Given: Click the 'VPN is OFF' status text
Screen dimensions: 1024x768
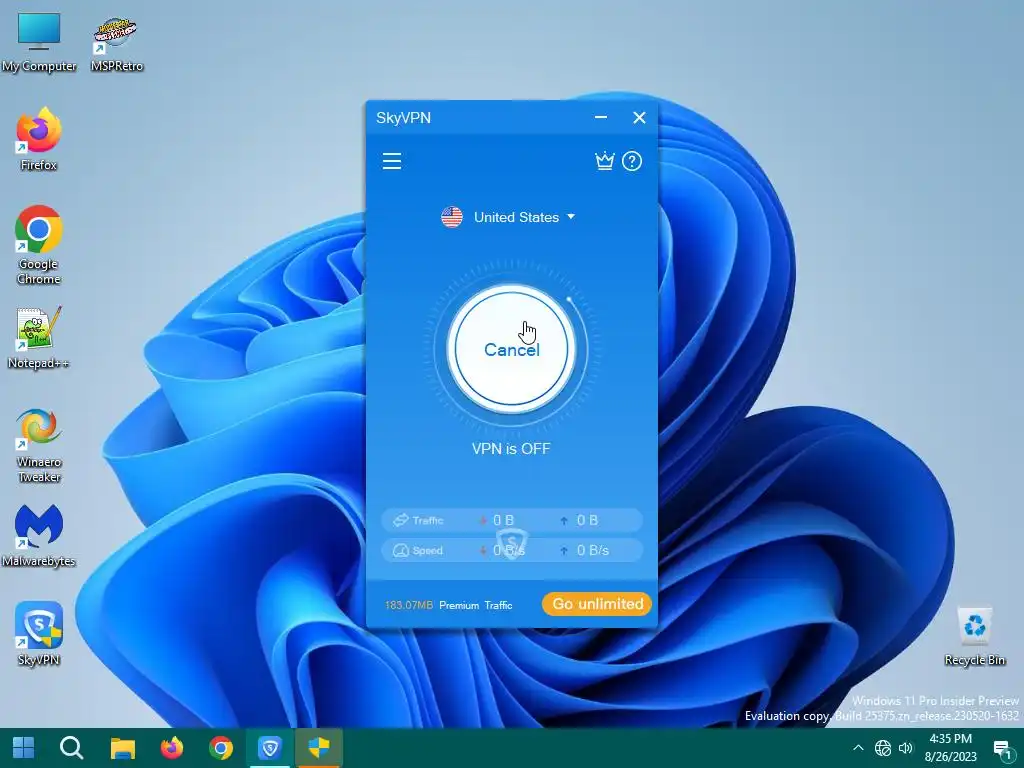Looking at the screenshot, I should pos(511,449).
